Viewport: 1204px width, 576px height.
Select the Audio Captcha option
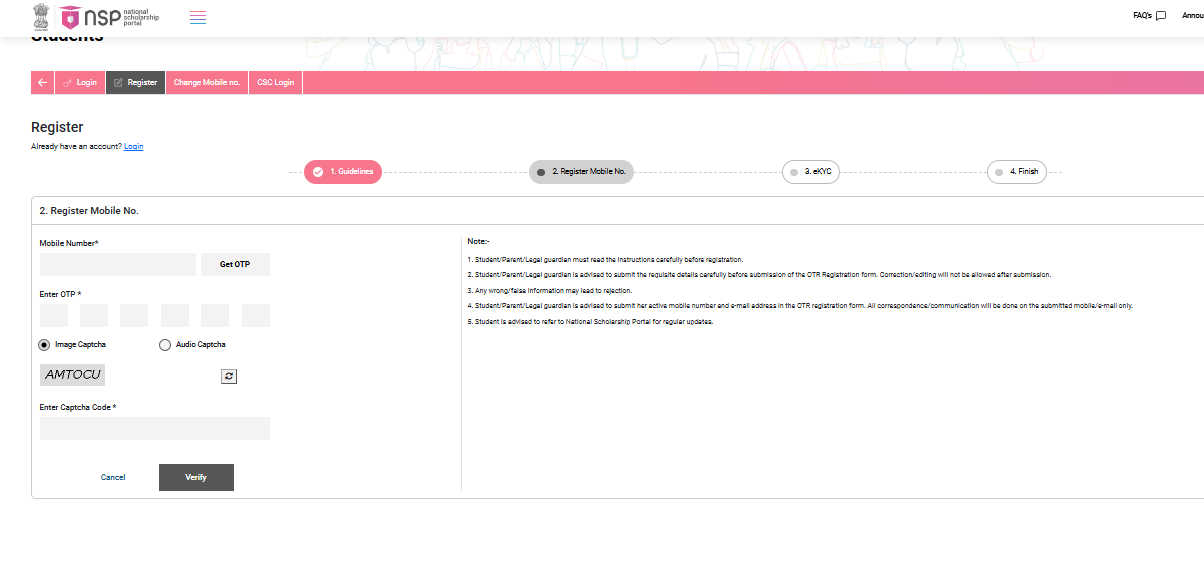(x=165, y=345)
